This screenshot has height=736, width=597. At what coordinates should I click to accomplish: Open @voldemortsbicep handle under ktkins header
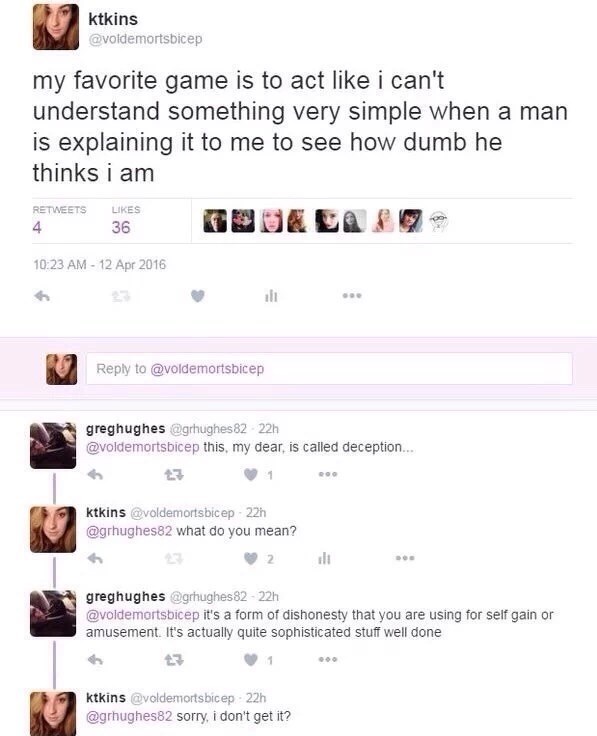click(x=145, y=39)
